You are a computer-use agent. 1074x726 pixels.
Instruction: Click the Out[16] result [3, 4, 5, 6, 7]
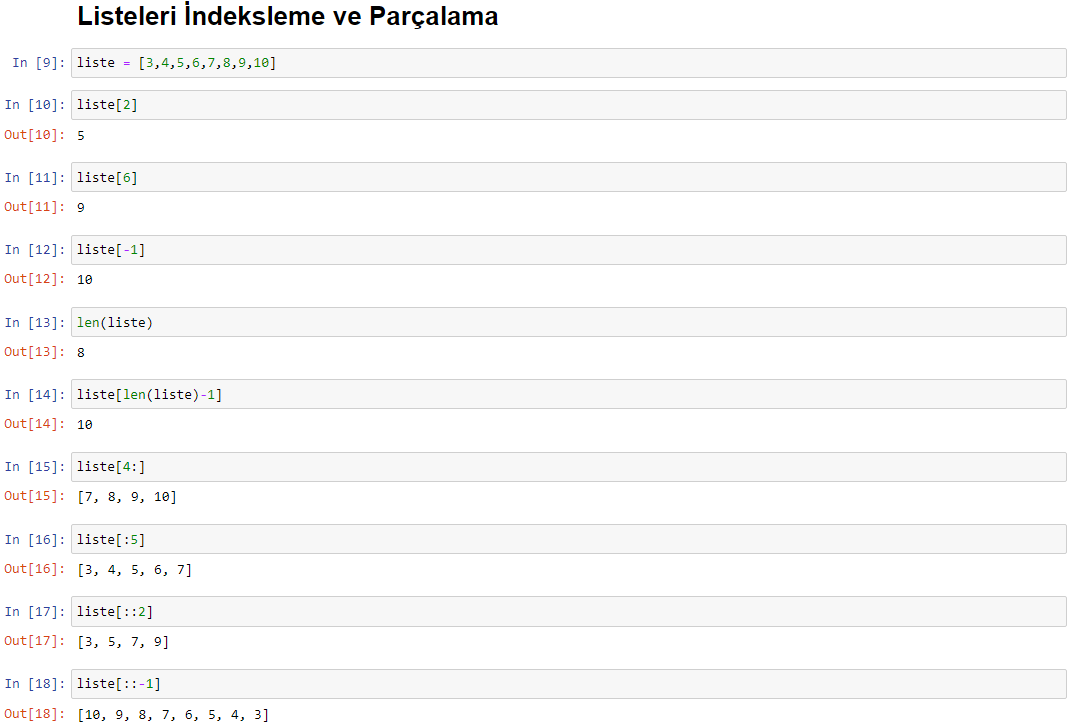click(134, 569)
